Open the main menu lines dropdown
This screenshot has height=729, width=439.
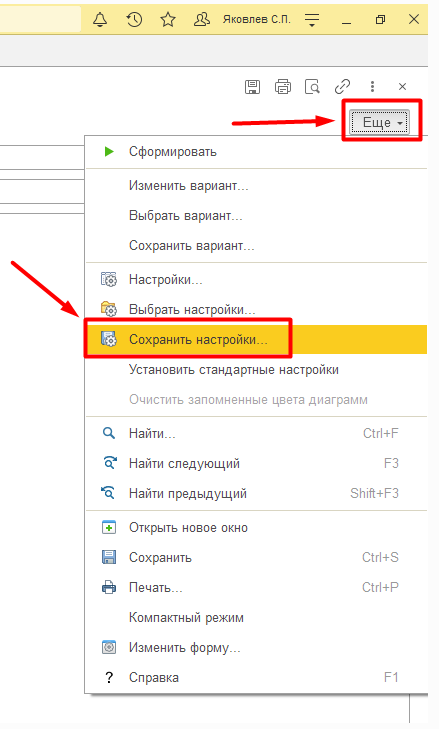click(x=312, y=19)
